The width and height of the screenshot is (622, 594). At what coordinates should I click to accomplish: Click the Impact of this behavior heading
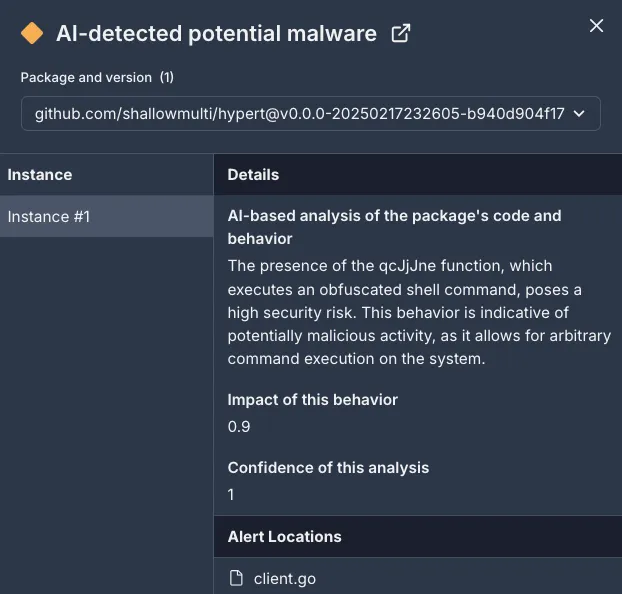click(313, 400)
